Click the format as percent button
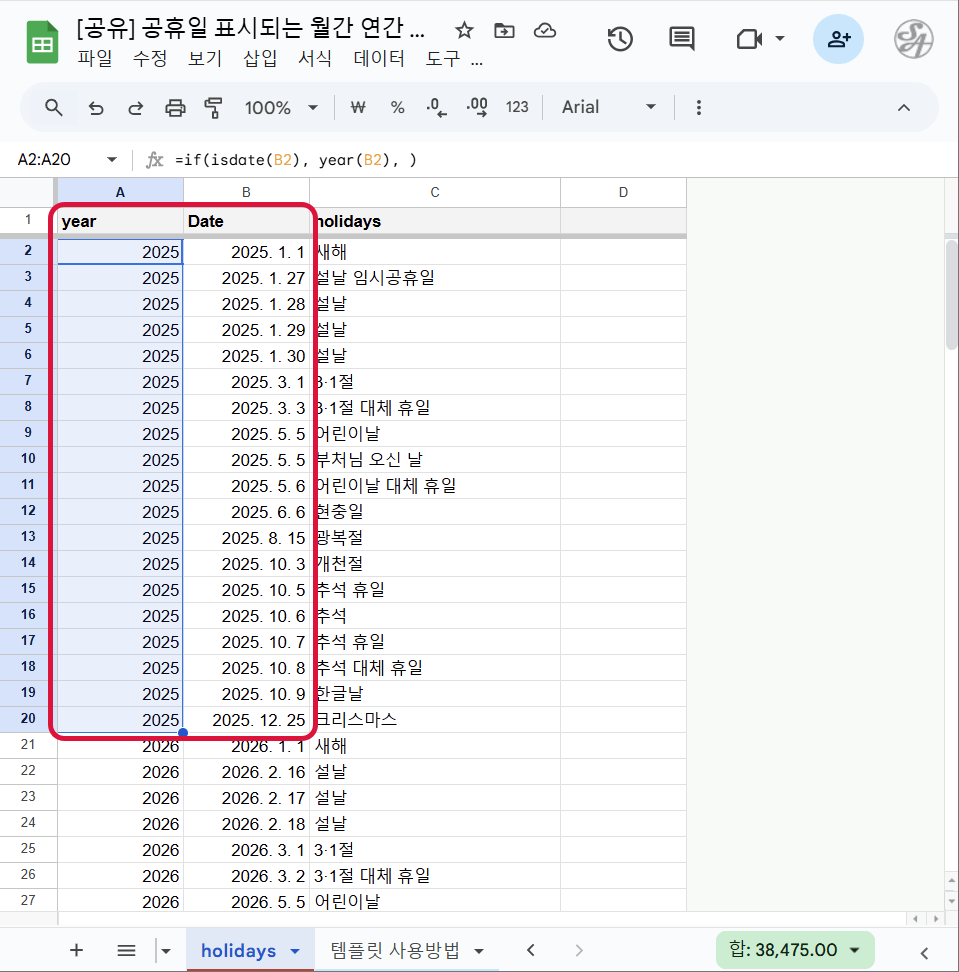 [397, 107]
